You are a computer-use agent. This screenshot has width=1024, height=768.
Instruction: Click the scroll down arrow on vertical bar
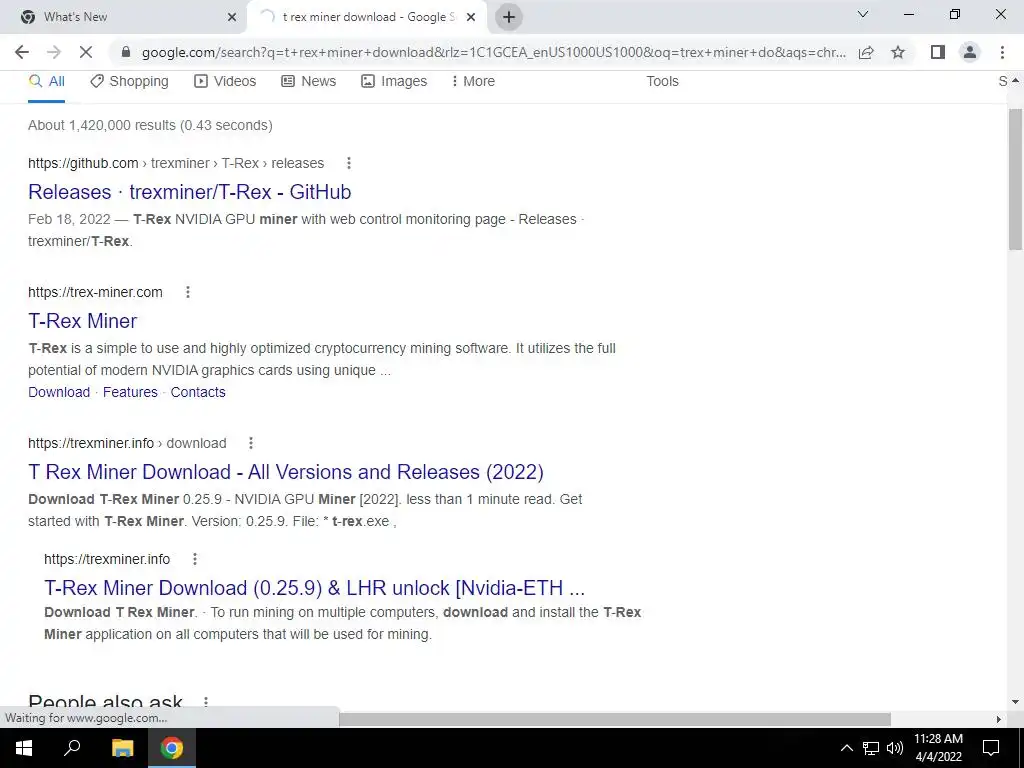pyautogui.click(x=1015, y=703)
